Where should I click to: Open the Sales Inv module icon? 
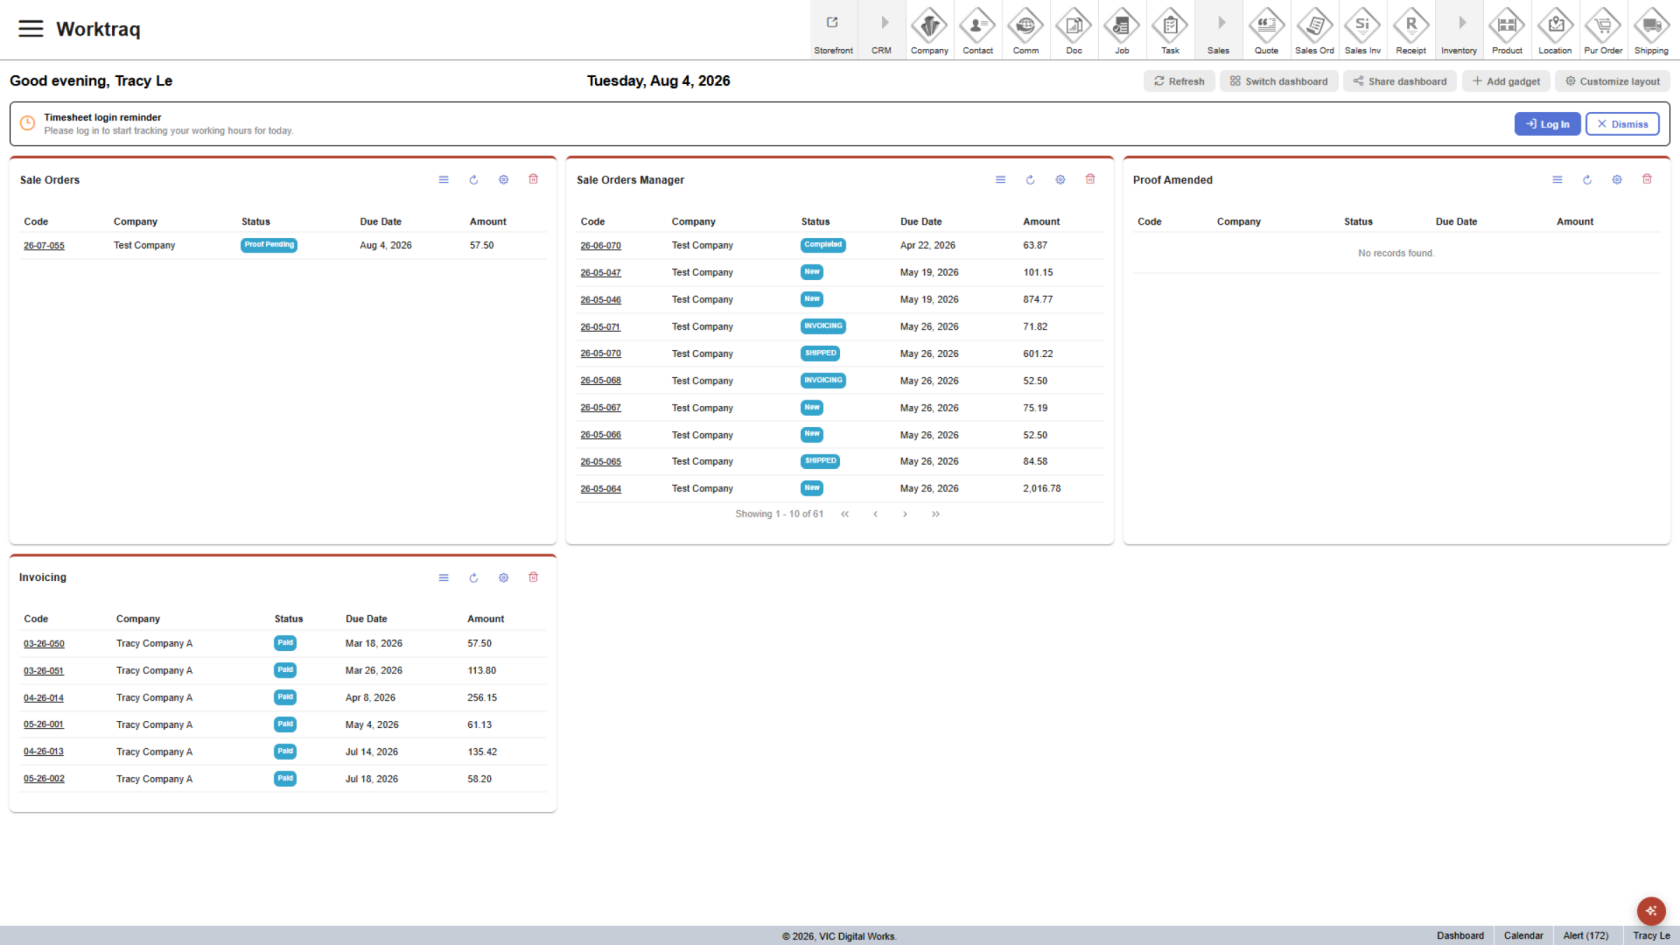(x=1362, y=29)
